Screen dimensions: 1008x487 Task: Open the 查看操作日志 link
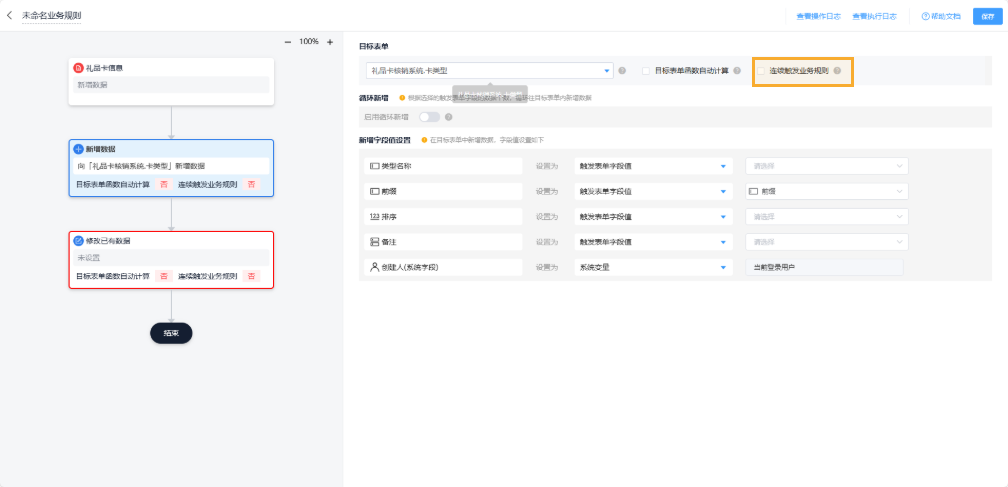(818, 17)
